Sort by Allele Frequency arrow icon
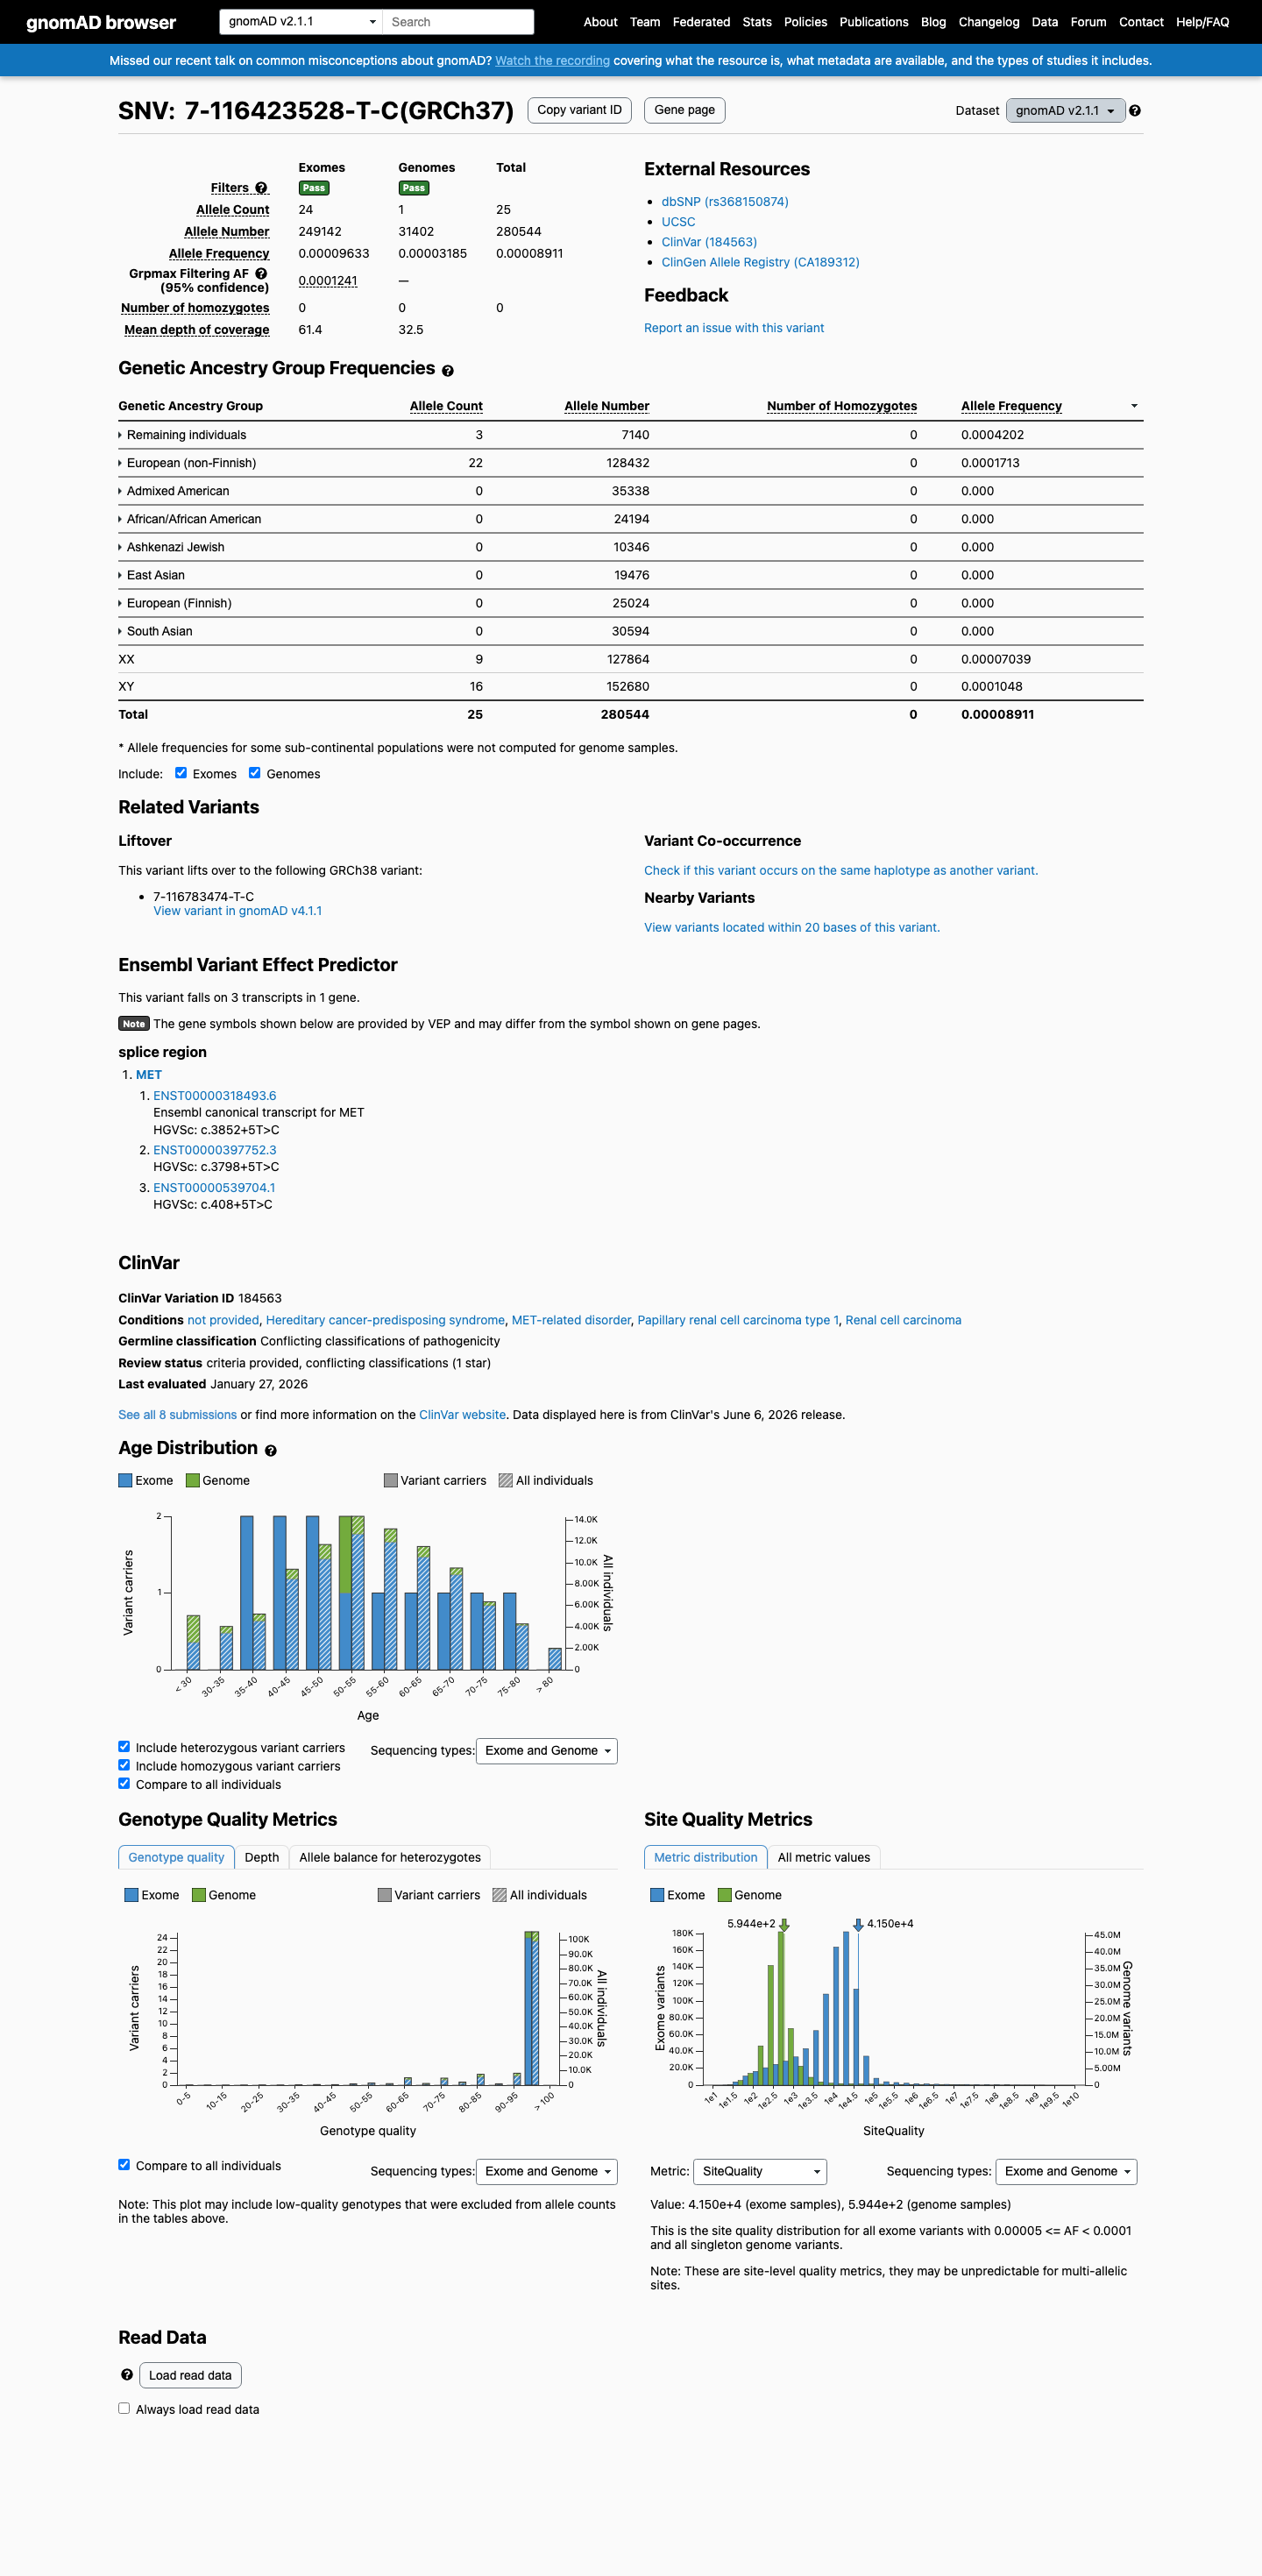The image size is (1262, 2576). click(1134, 406)
